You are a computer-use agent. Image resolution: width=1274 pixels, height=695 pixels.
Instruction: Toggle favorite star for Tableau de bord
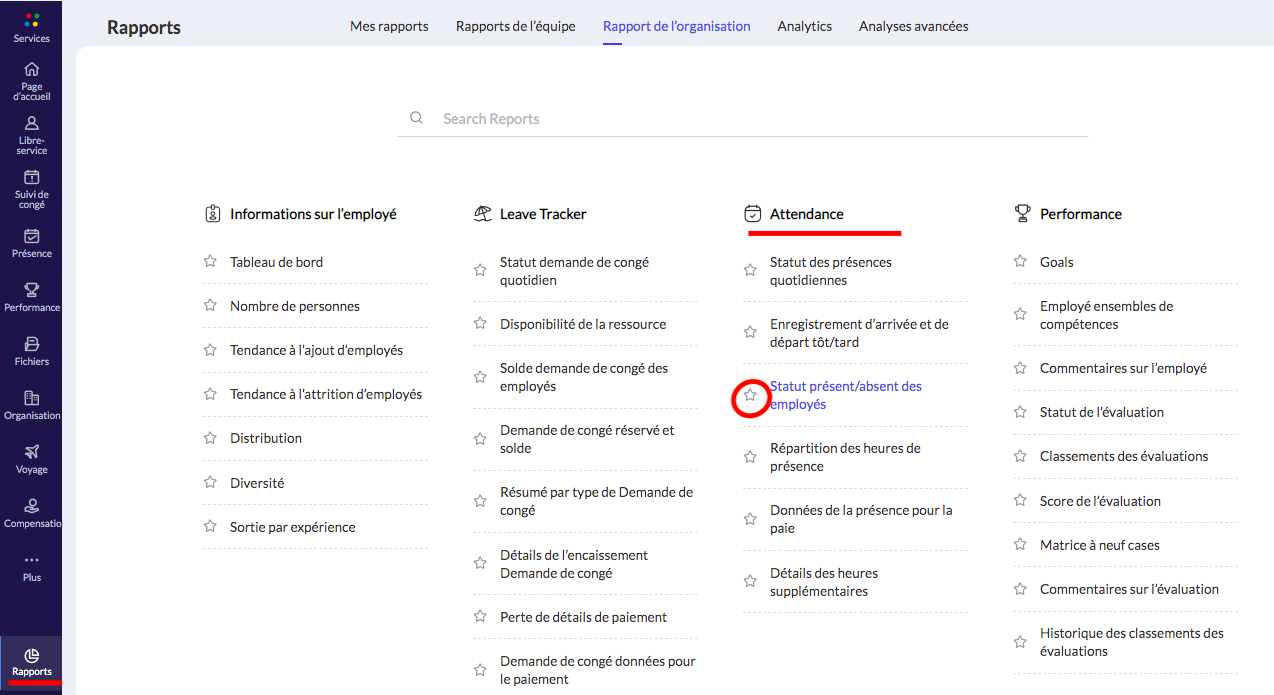210,261
